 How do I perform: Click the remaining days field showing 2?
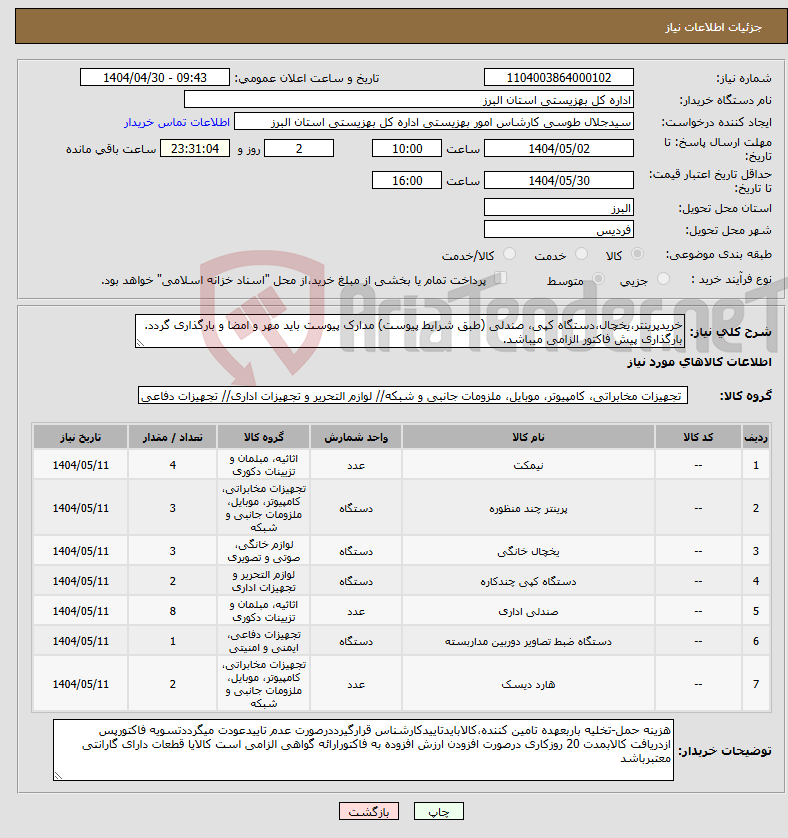pyautogui.click(x=299, y=149)
